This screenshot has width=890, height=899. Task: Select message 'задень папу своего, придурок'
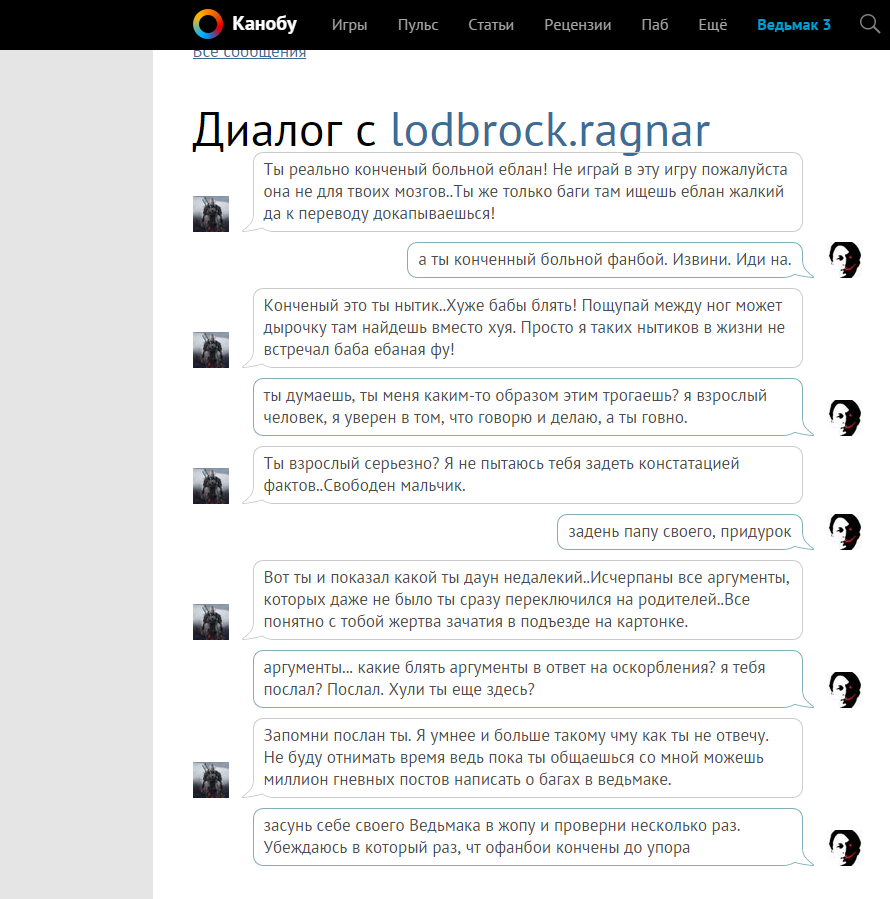tap(680, 531)
